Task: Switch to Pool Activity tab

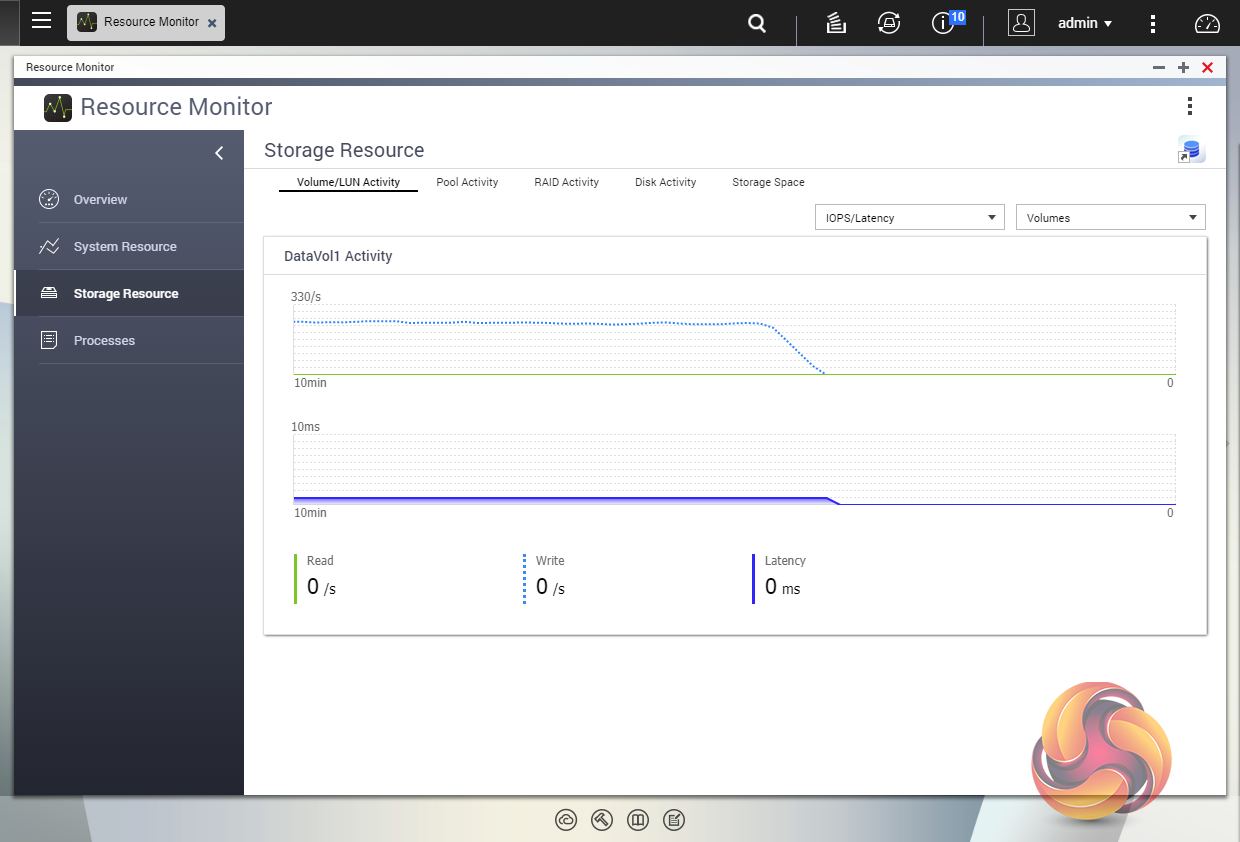Action: pyautogui.click(x=467, y=182)
